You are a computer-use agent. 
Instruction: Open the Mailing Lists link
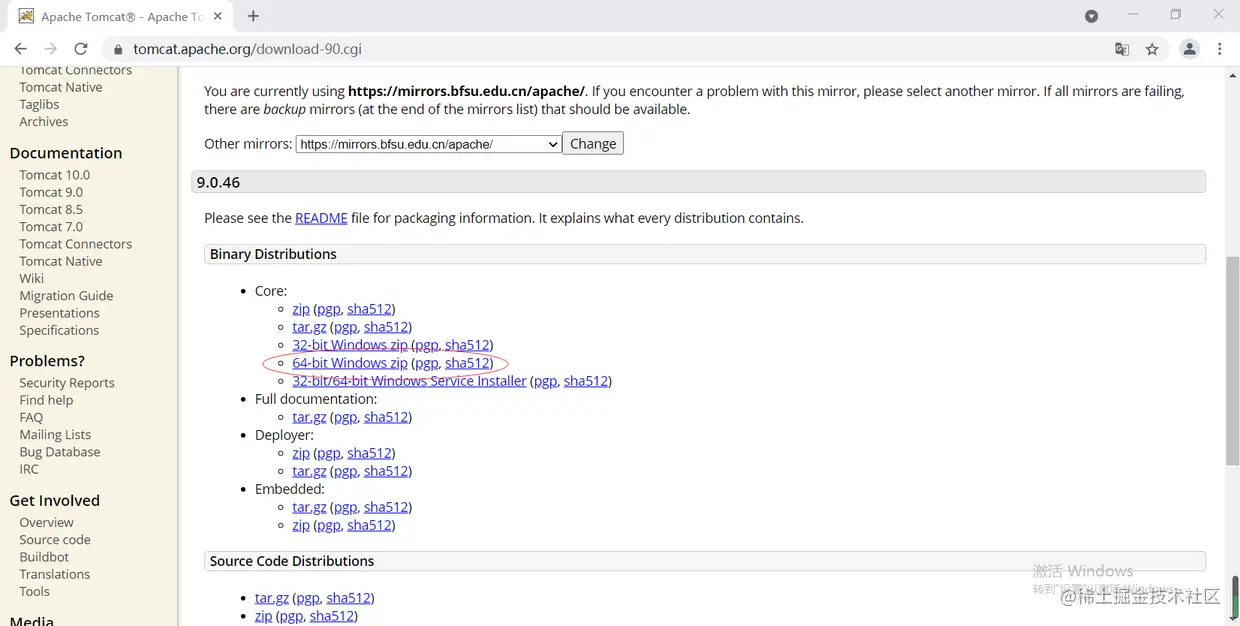(55, 435)
